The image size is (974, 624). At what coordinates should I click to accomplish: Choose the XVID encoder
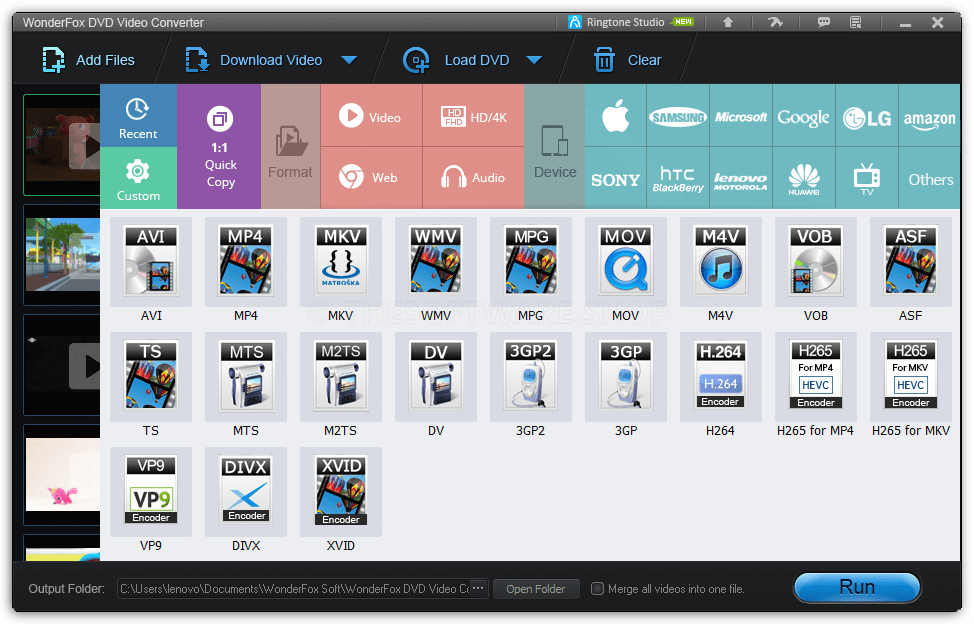(341, 492)
